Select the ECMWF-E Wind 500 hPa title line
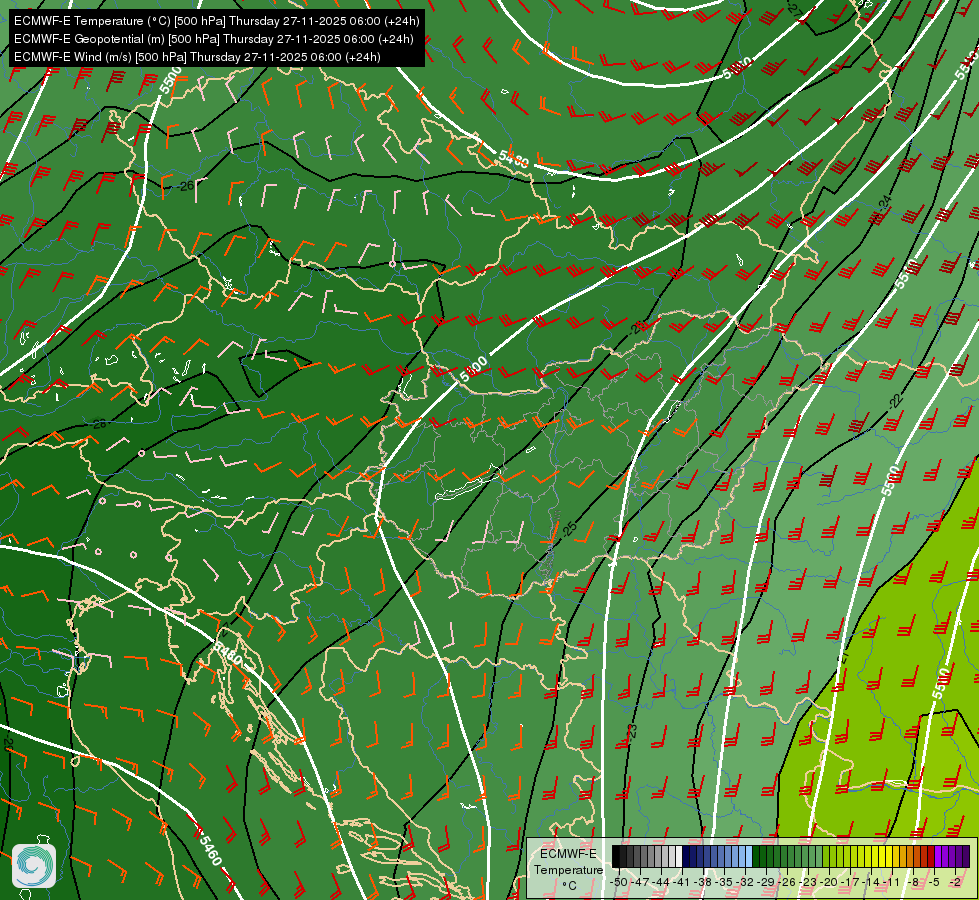The image size is (979, 900). [197, 57]
